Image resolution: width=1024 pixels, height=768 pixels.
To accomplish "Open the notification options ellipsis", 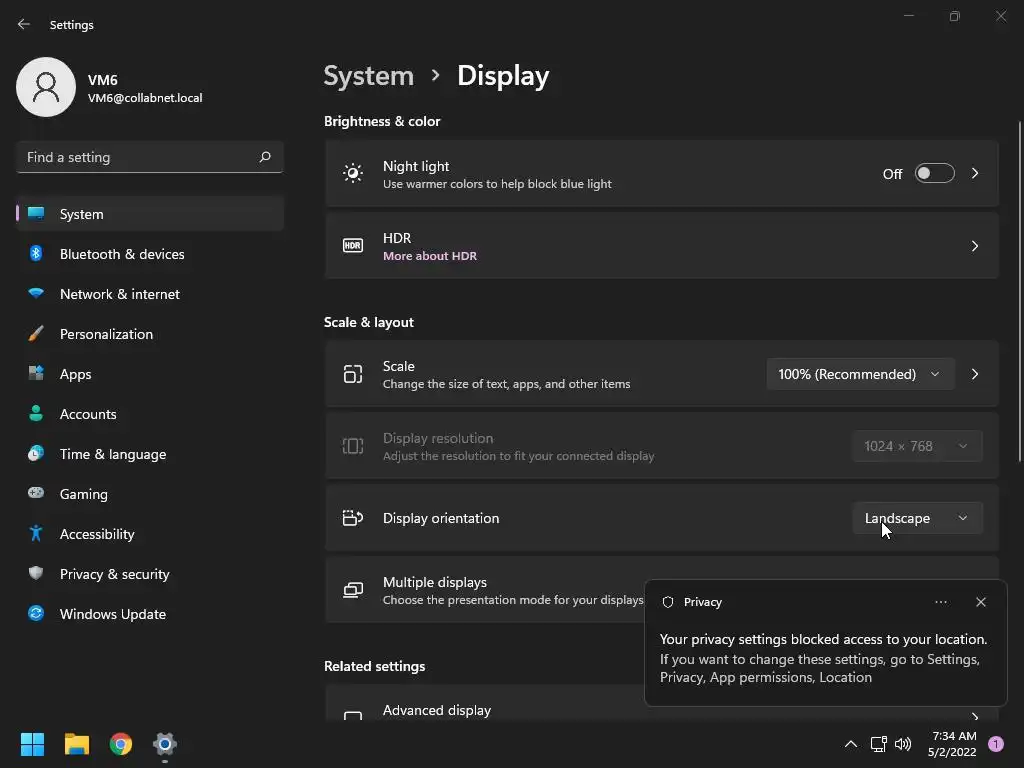I will point(941,602).
